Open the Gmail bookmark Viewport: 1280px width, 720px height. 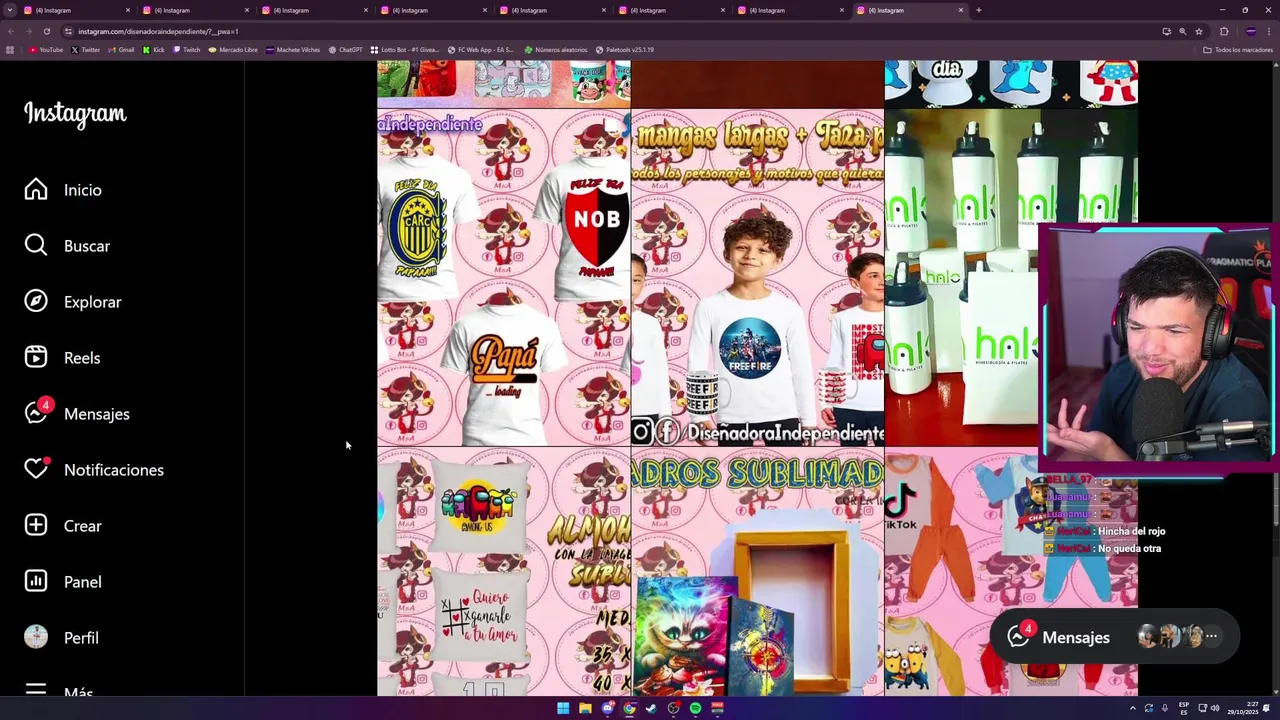click(x=121, y=50)
